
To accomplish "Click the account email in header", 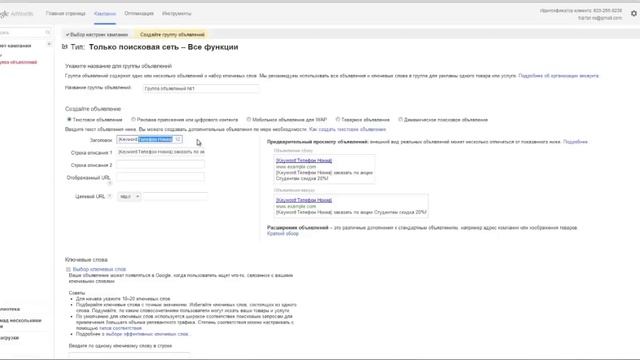I will pyautogui.click(x=600, y=18).
